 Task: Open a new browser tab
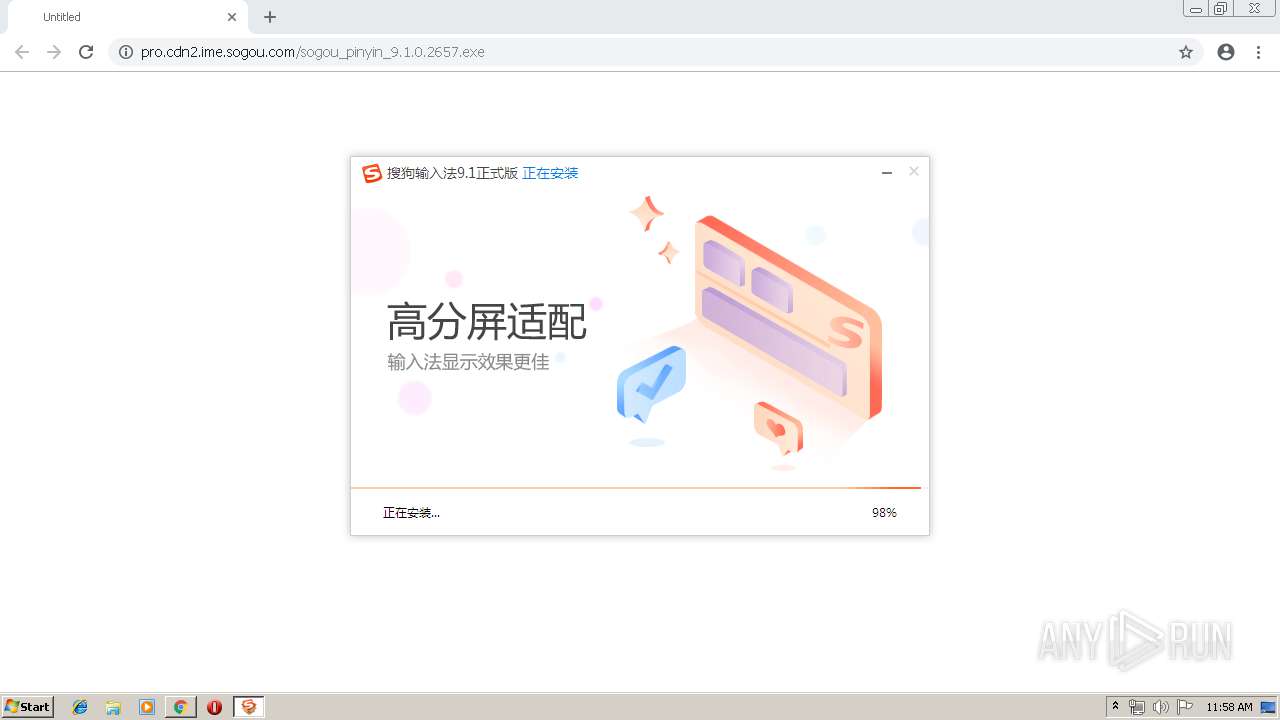pyautogui.click(x=270, y=17)
